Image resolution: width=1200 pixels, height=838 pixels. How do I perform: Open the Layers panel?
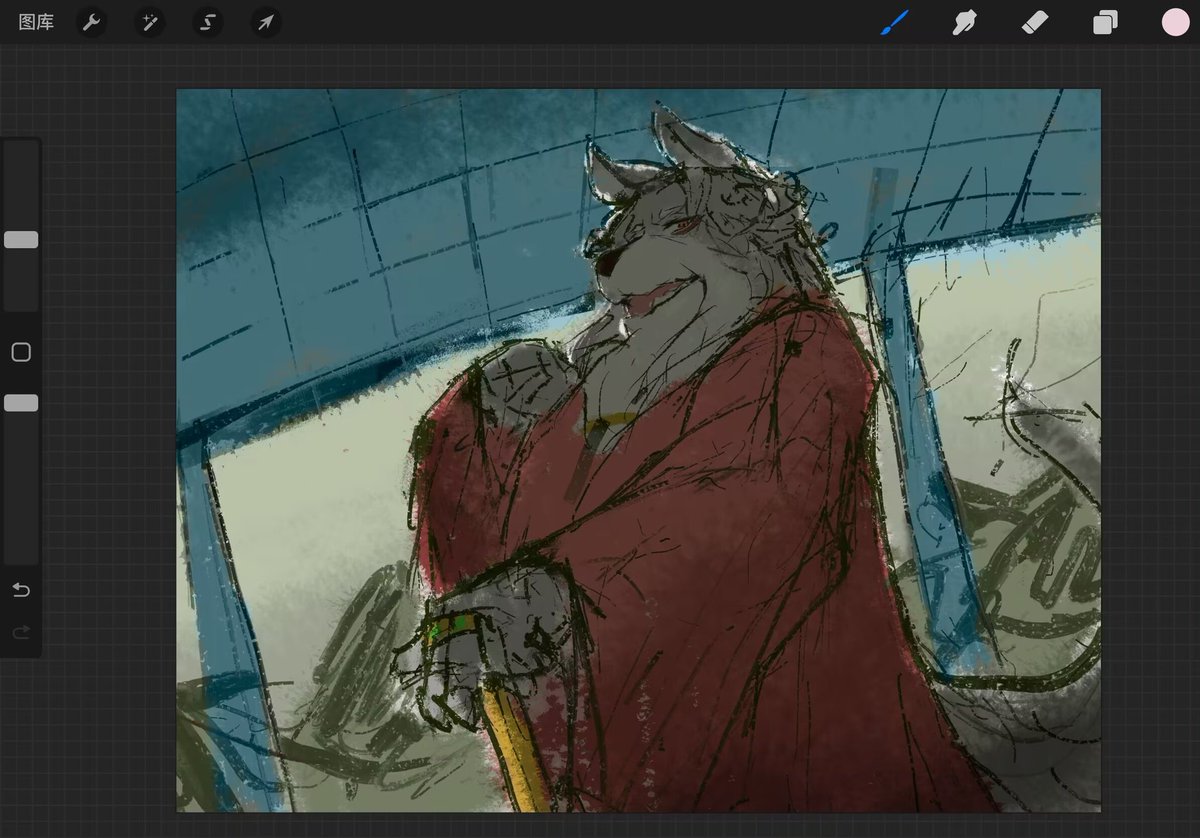point(1105,23)
